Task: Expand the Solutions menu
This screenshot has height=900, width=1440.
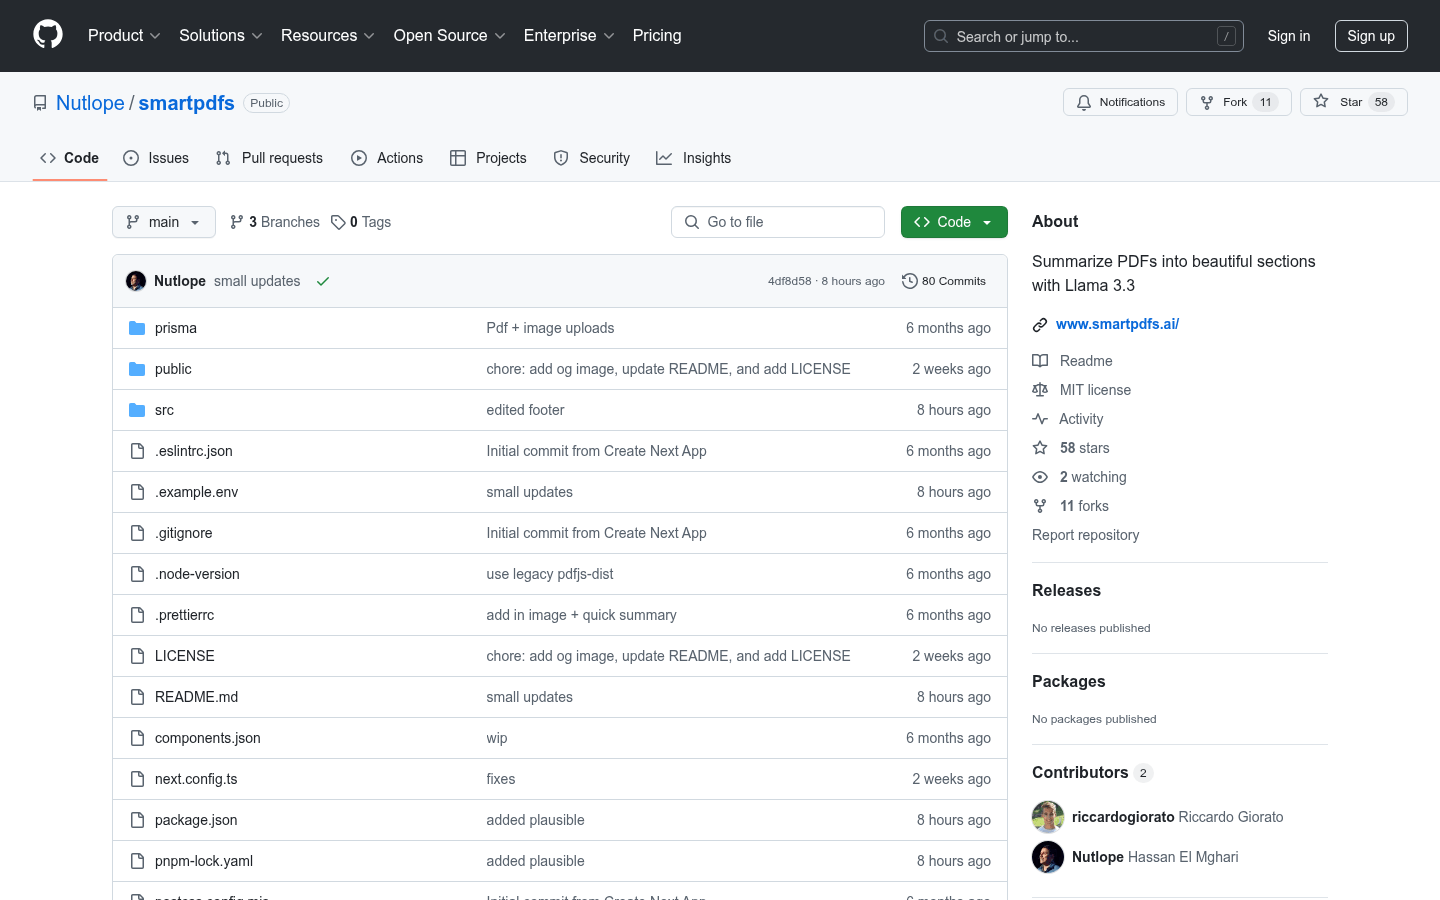Action: click(221, 35)
